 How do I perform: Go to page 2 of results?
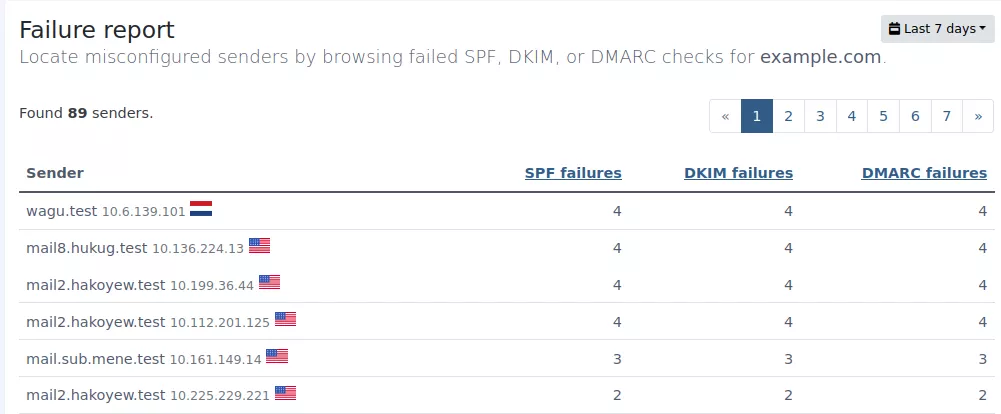[x=788, y=116]
